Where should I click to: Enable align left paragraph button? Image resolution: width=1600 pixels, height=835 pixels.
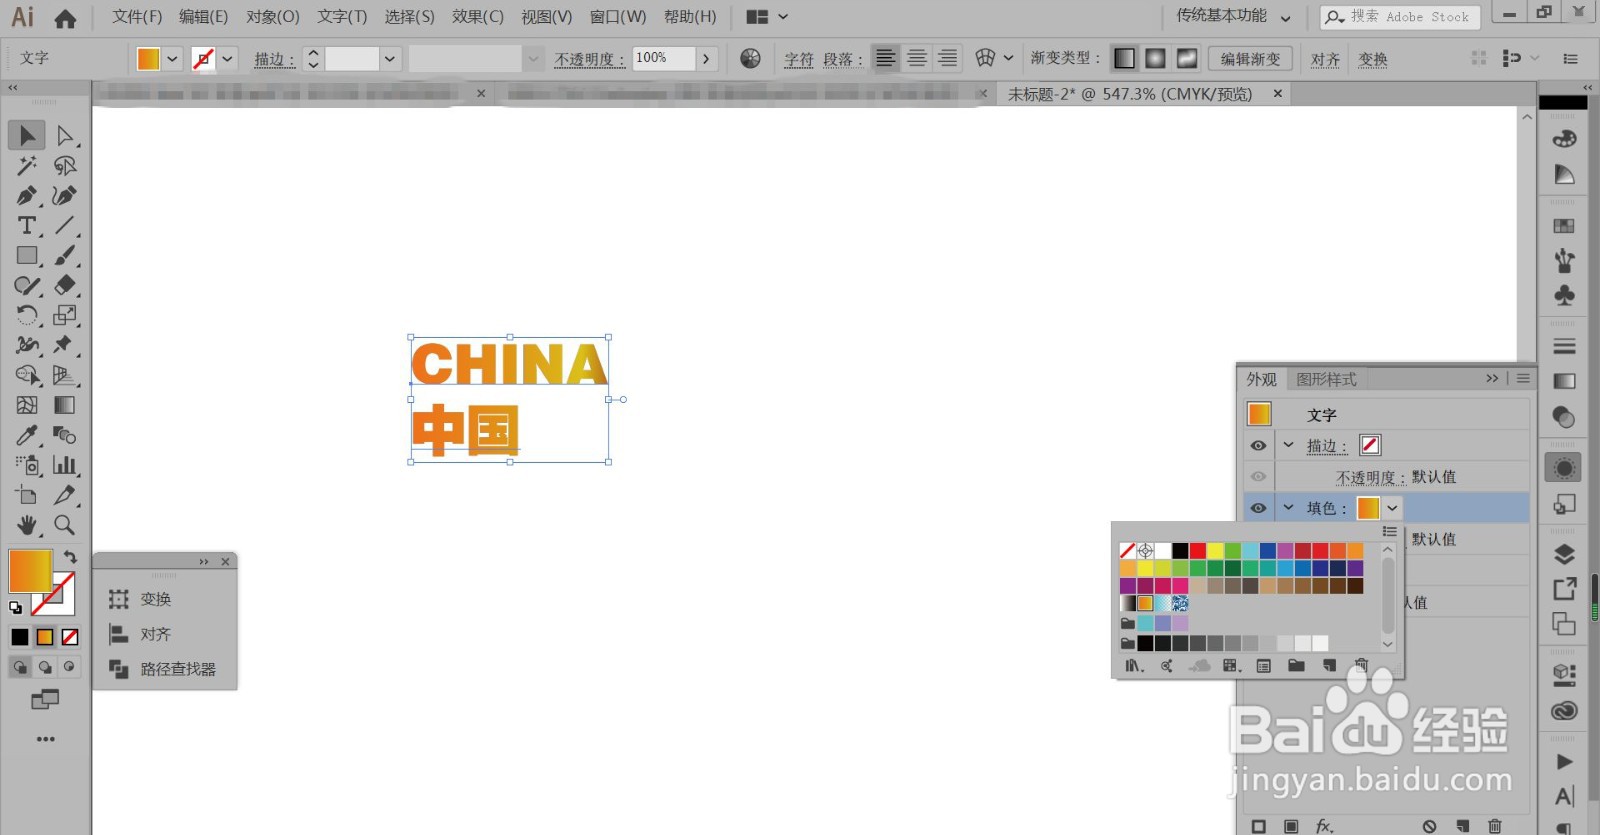(x=886, y=58)
